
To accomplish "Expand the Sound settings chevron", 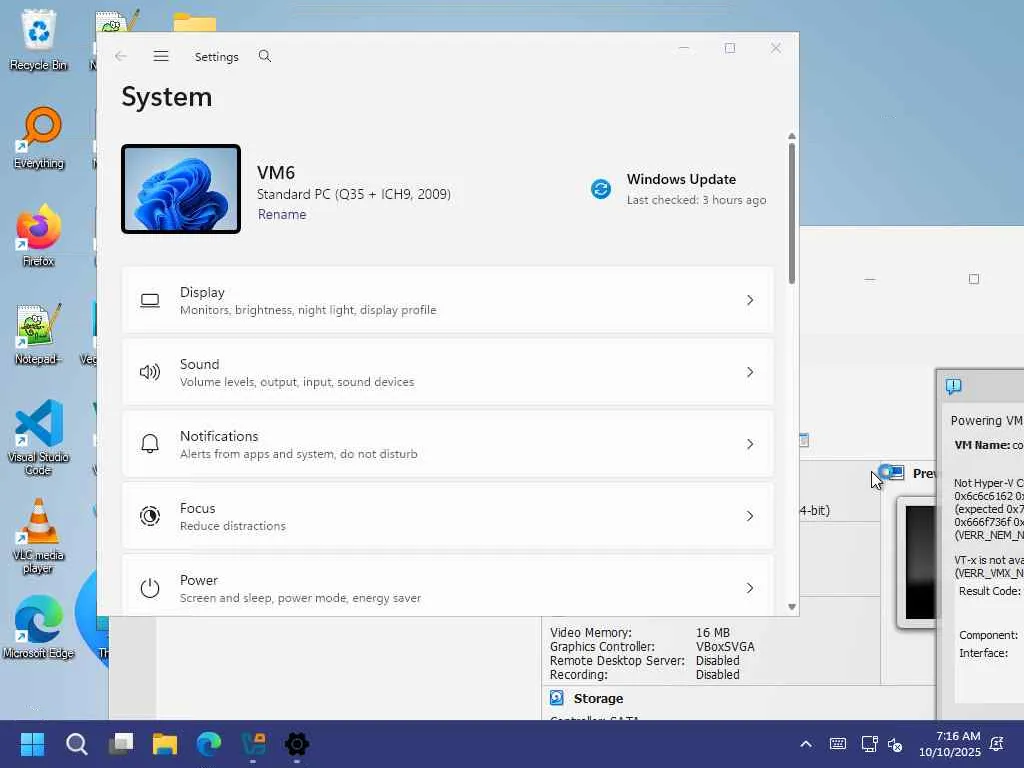I will [750, 372].
